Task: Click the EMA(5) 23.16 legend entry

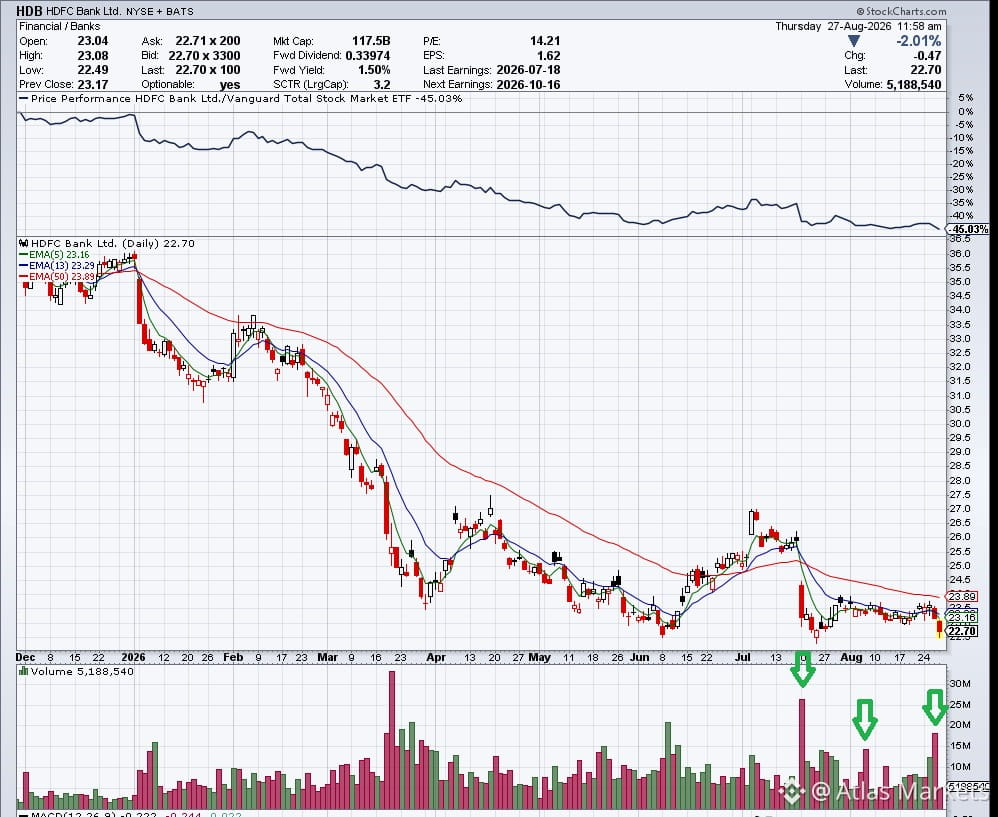Action: [54, 255]
